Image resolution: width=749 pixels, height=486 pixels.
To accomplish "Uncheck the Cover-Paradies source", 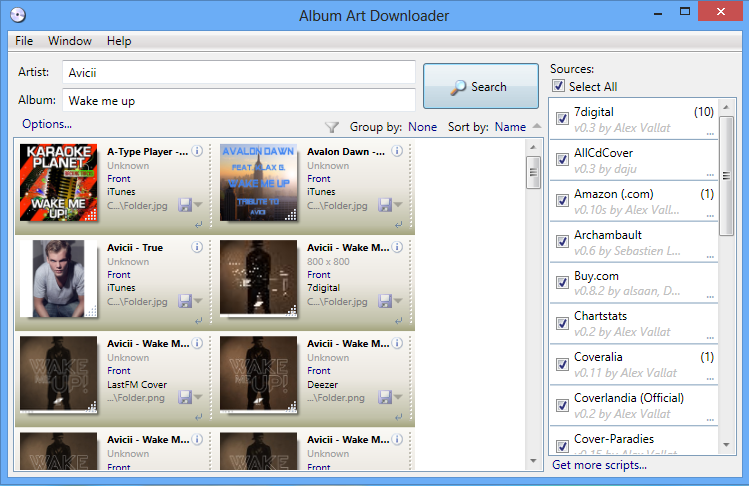I will (x=562, y=446).
